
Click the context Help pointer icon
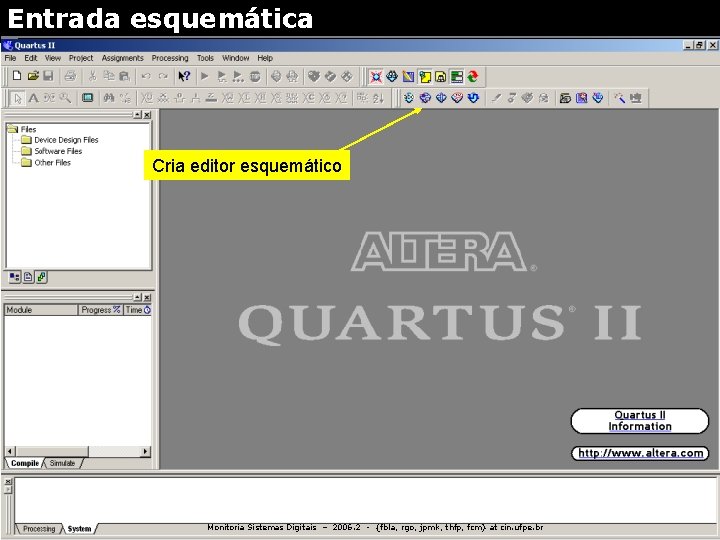click(184, 76)
